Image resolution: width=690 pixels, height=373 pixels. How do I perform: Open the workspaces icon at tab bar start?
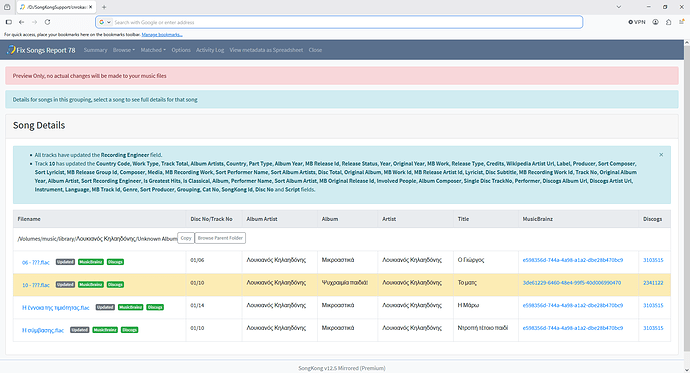pos(7,7)
